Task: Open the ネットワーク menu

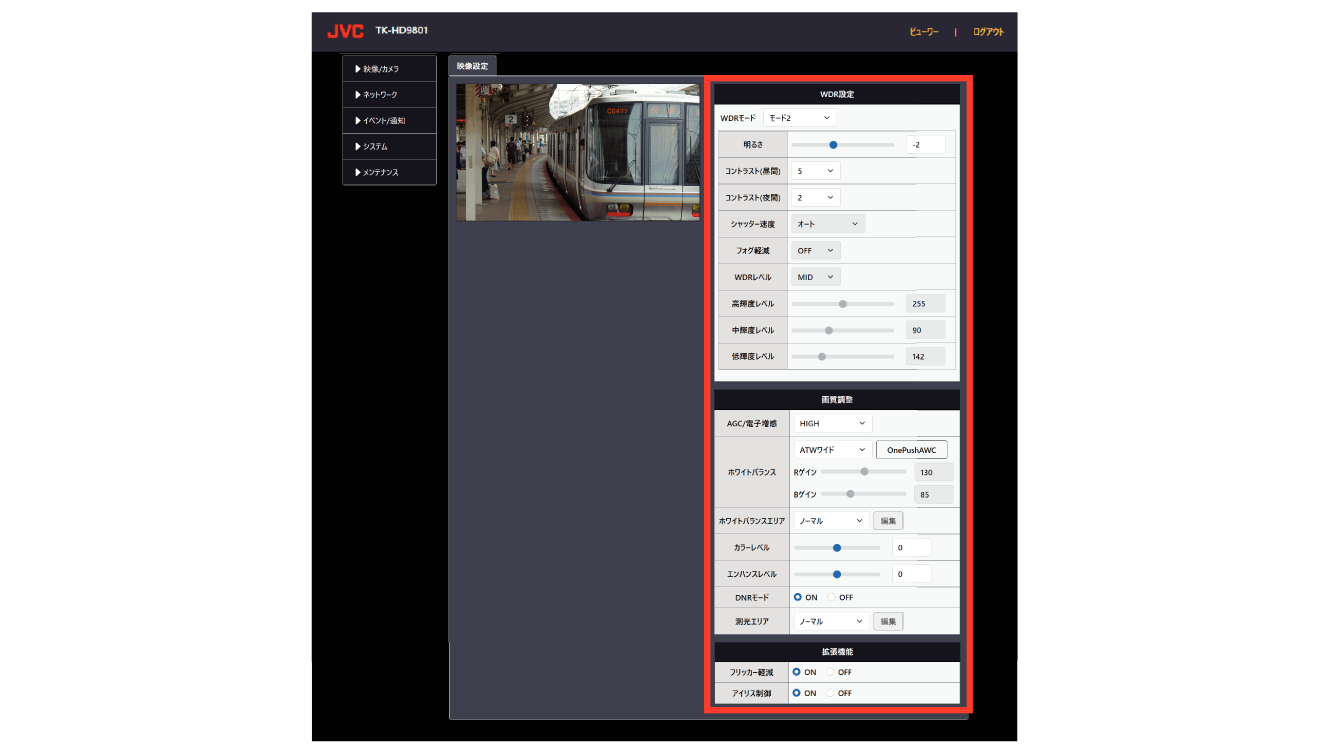Action: pyautogui.click(x=389, y=95)
